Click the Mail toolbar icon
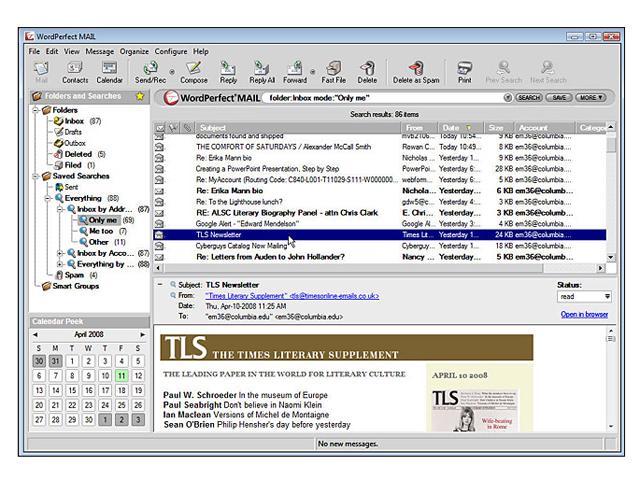The image size is (640, 480). coord(41,72)
